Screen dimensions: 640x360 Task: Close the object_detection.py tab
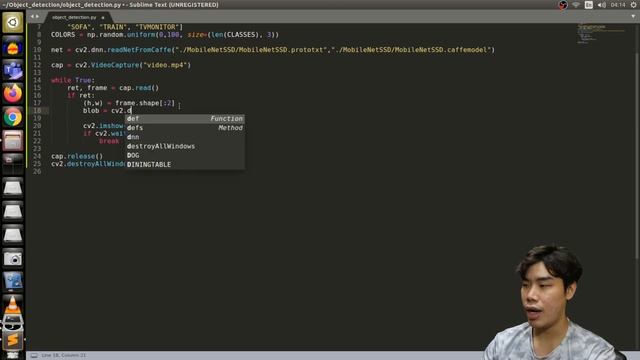[103, 18]
